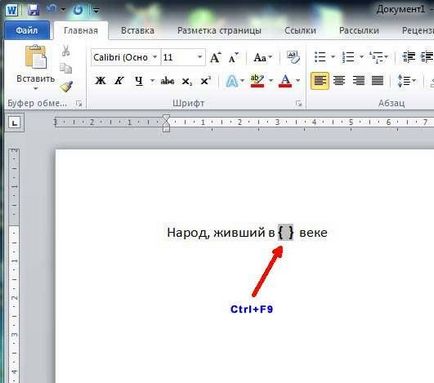The height and width of the screenshot is (383, 434).
Task: Clear all formatting with the eraser icon
Action: (x=293, y=57)
